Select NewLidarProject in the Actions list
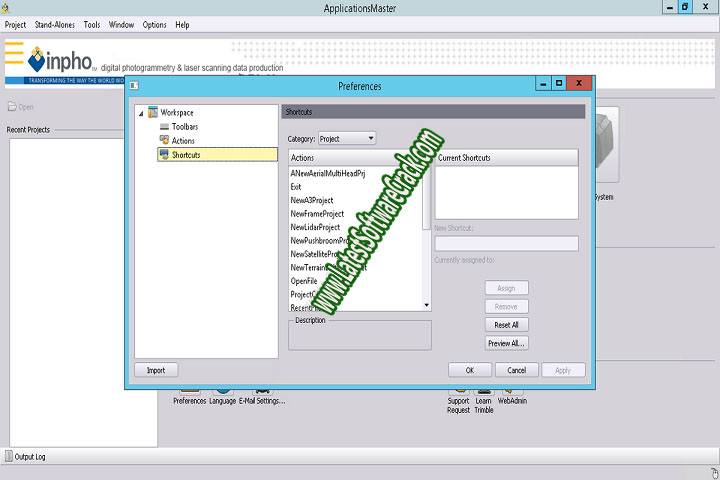 [315, 227]
